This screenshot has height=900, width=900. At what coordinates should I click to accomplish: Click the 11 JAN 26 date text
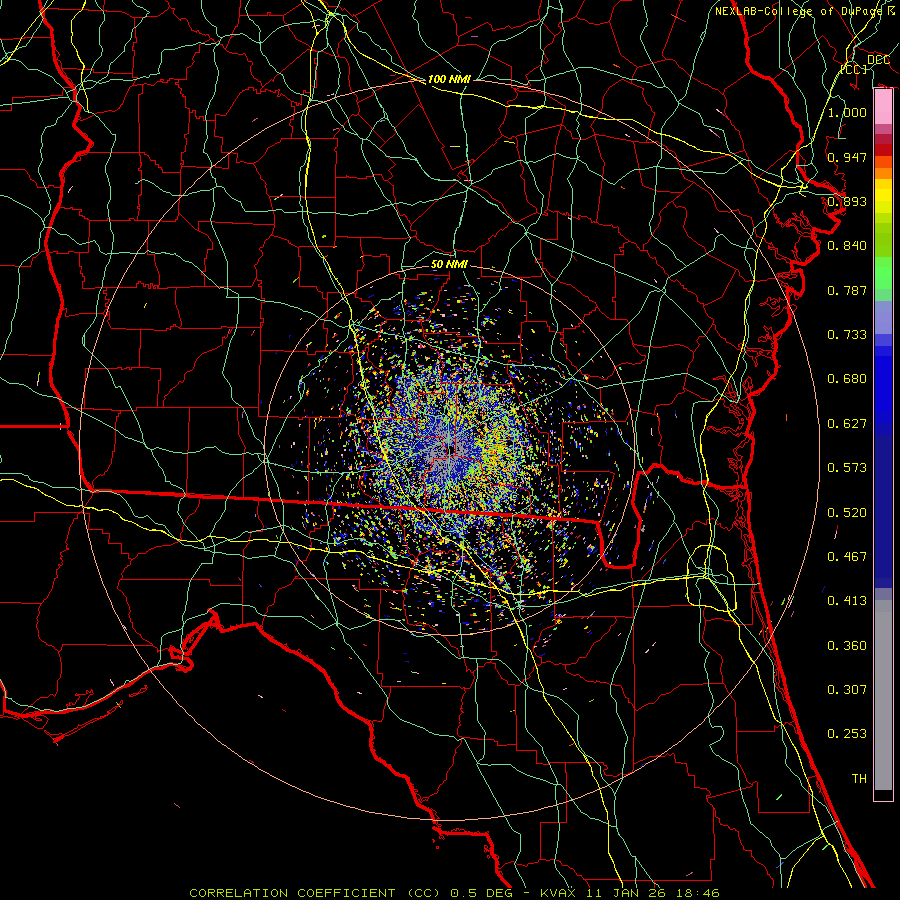tap(626, 893)
